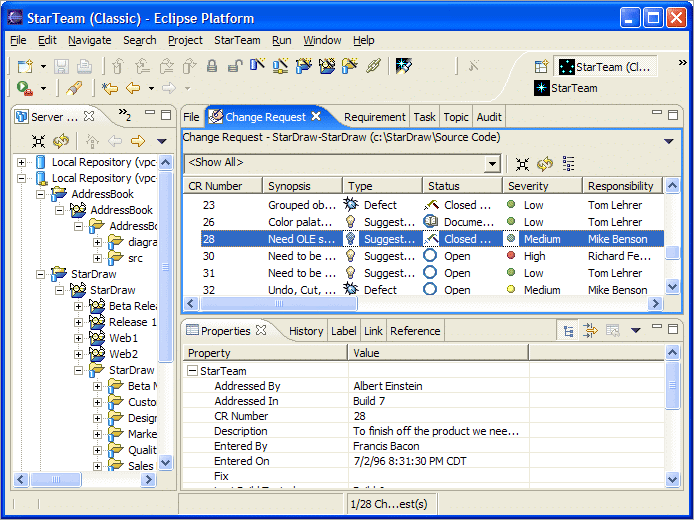Open the New wizard dropdown arrow
694x520 pixels.
(x=43, y=67)
